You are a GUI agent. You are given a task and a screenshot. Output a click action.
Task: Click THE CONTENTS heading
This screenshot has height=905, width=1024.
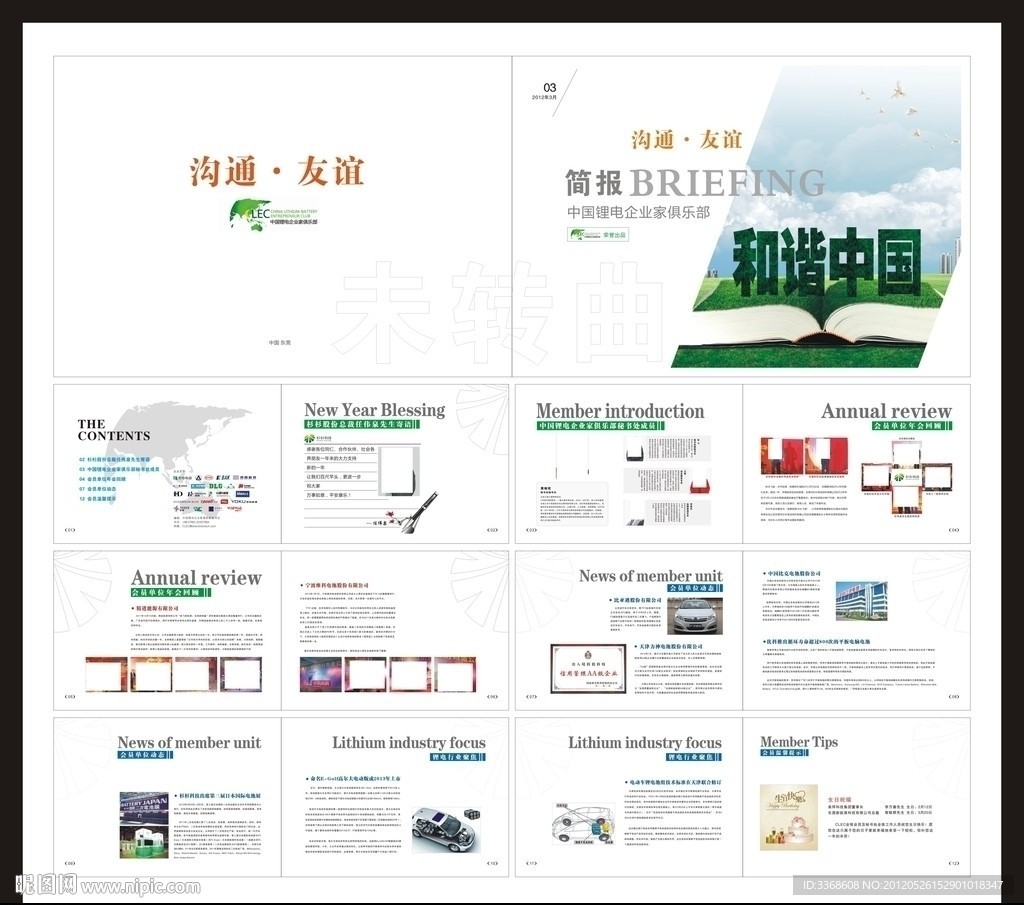tap(114, 430)
